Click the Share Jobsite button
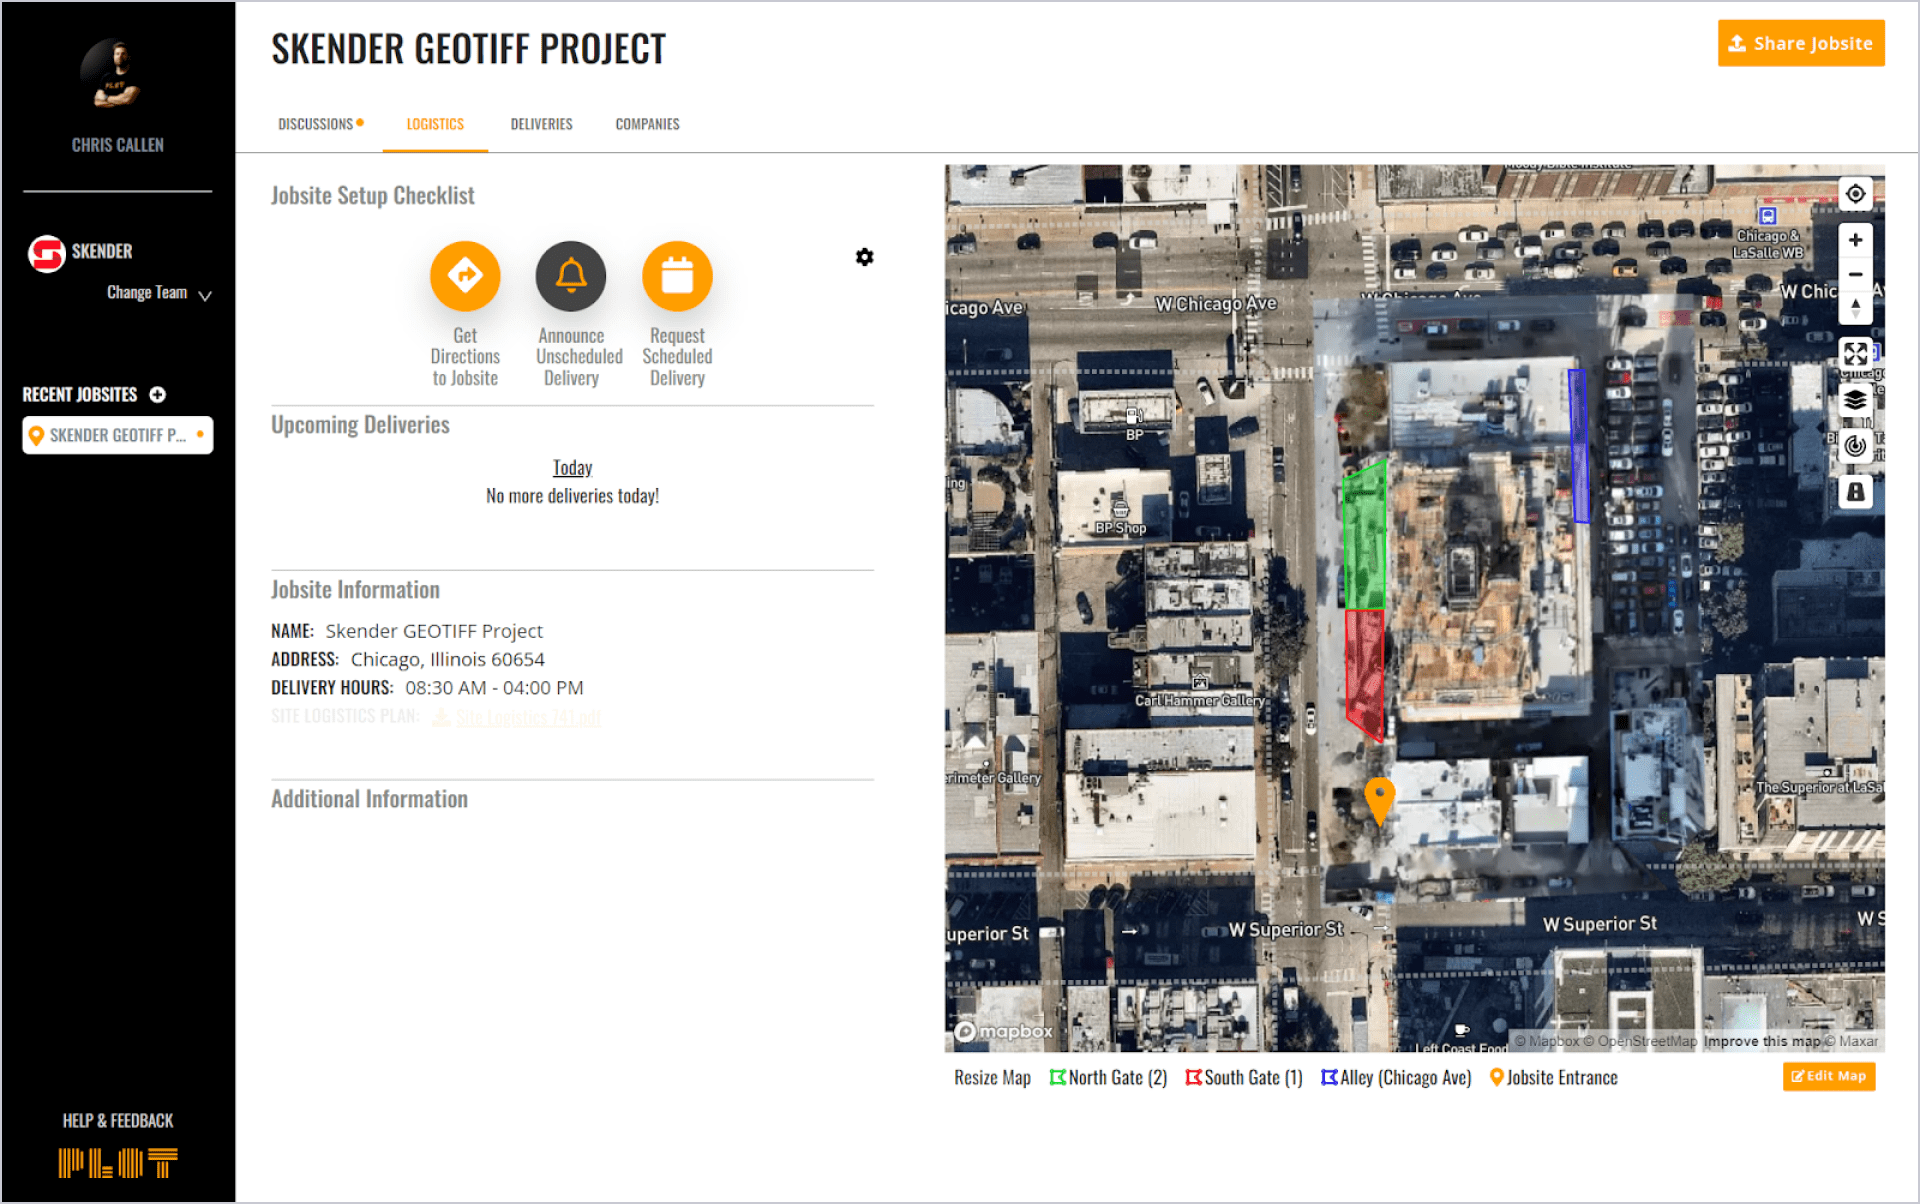 tap(1801, 43)
